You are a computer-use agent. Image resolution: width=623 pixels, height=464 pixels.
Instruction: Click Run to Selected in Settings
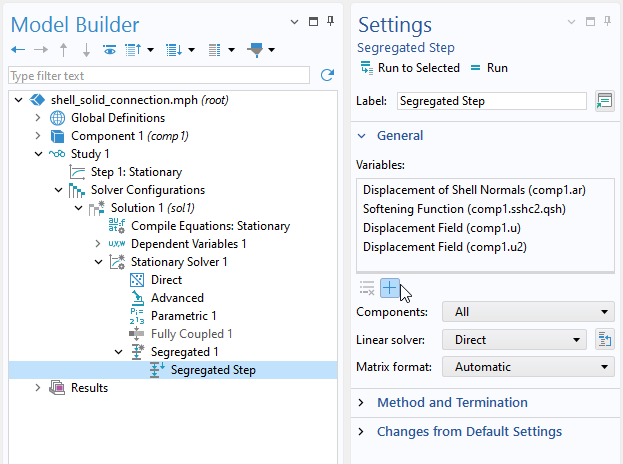[410, 68]
